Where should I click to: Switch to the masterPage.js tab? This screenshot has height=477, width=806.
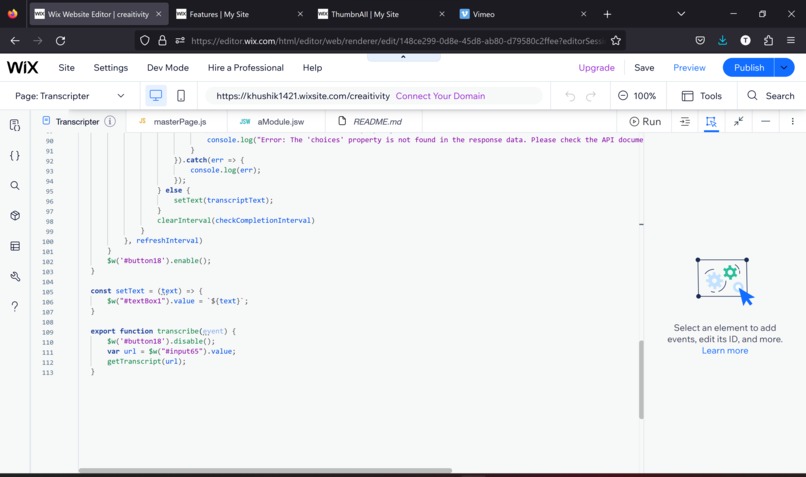point(179,122)
